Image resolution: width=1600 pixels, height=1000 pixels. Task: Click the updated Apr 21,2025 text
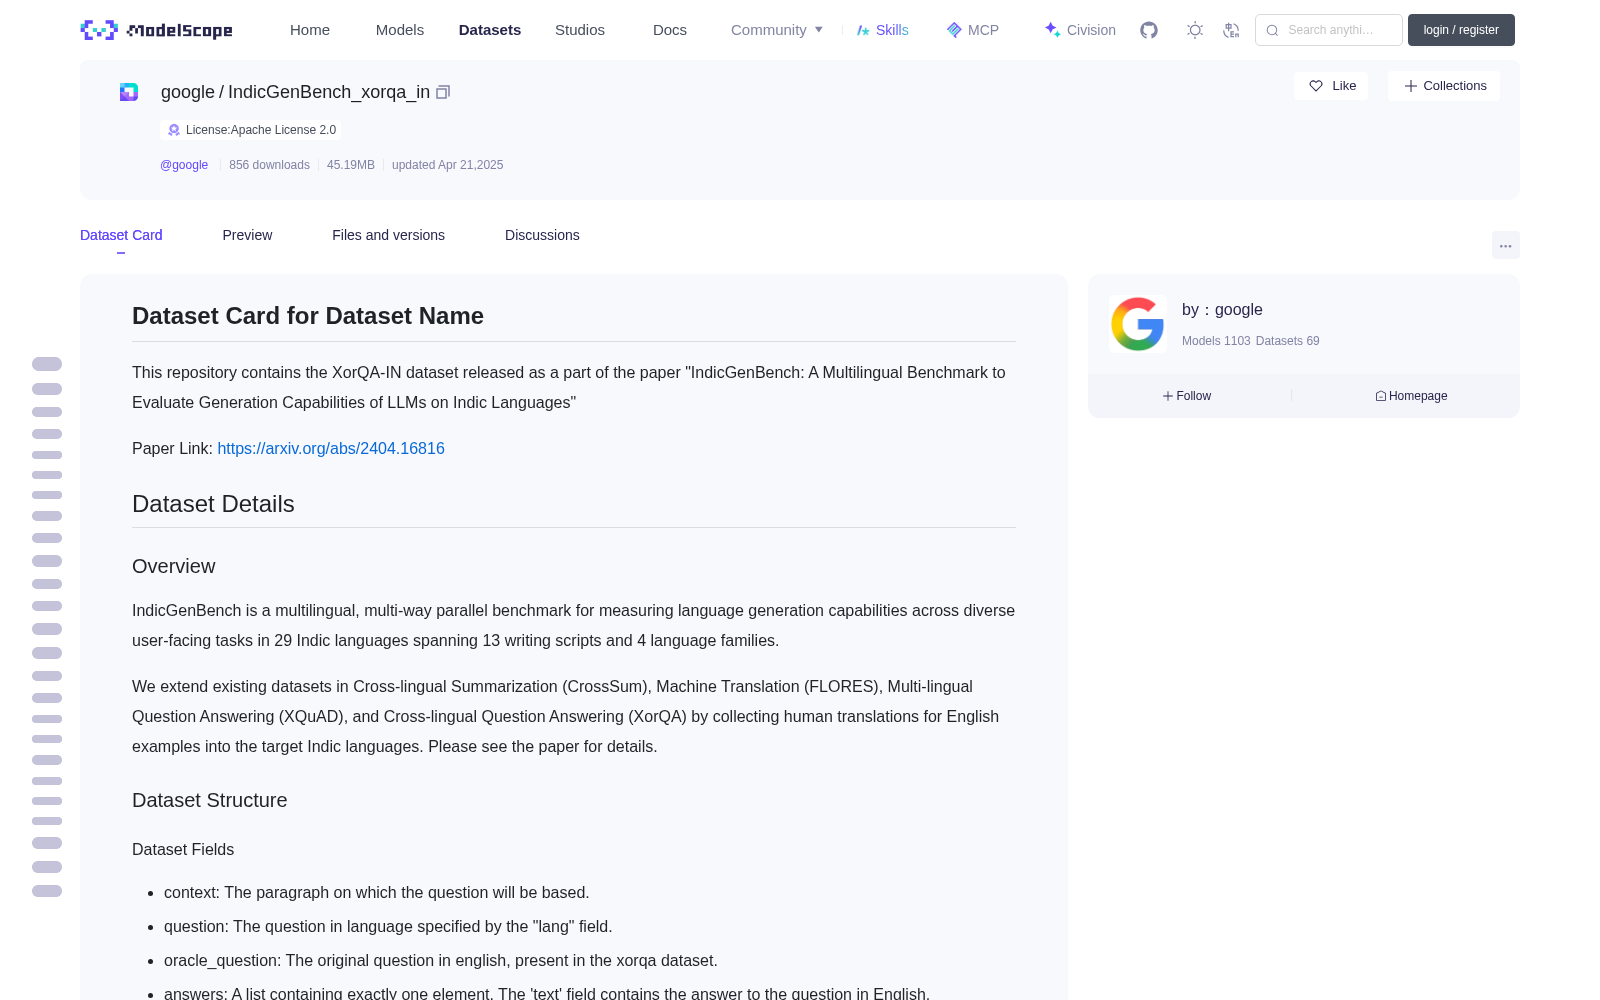[x=447, y=165]
